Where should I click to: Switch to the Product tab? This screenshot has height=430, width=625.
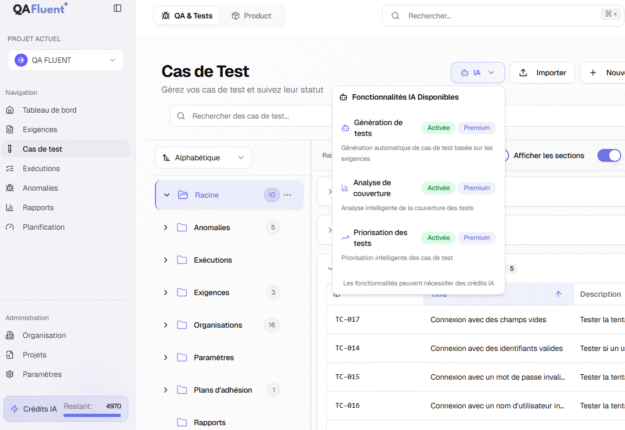[x=251, y=16]
